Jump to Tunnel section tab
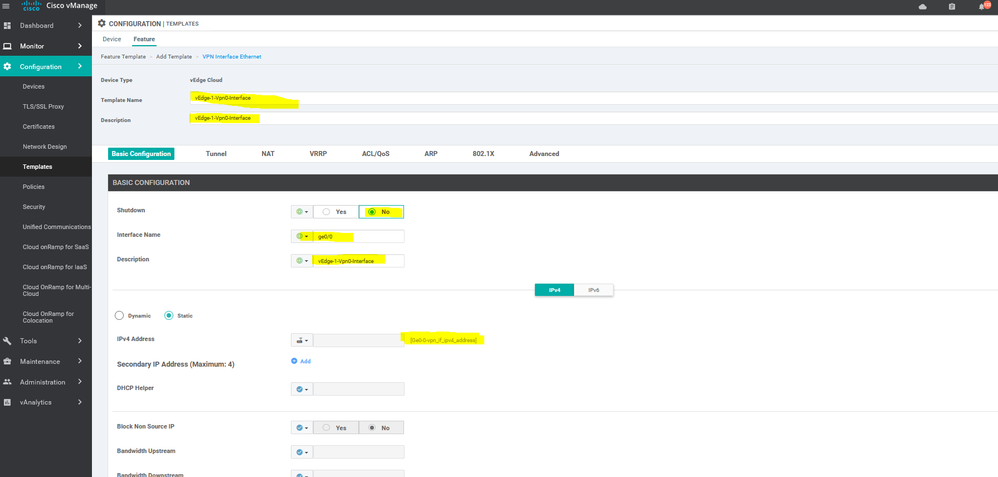The width and height of the screenshot is (998, 477). coord(216,153)
